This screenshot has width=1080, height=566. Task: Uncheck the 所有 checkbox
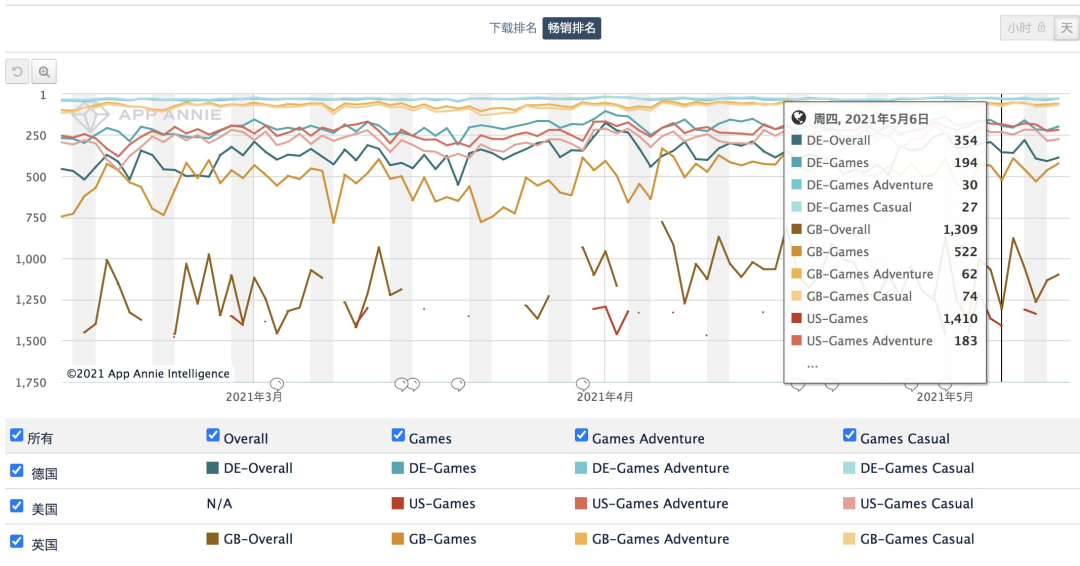tap(17, 435)
